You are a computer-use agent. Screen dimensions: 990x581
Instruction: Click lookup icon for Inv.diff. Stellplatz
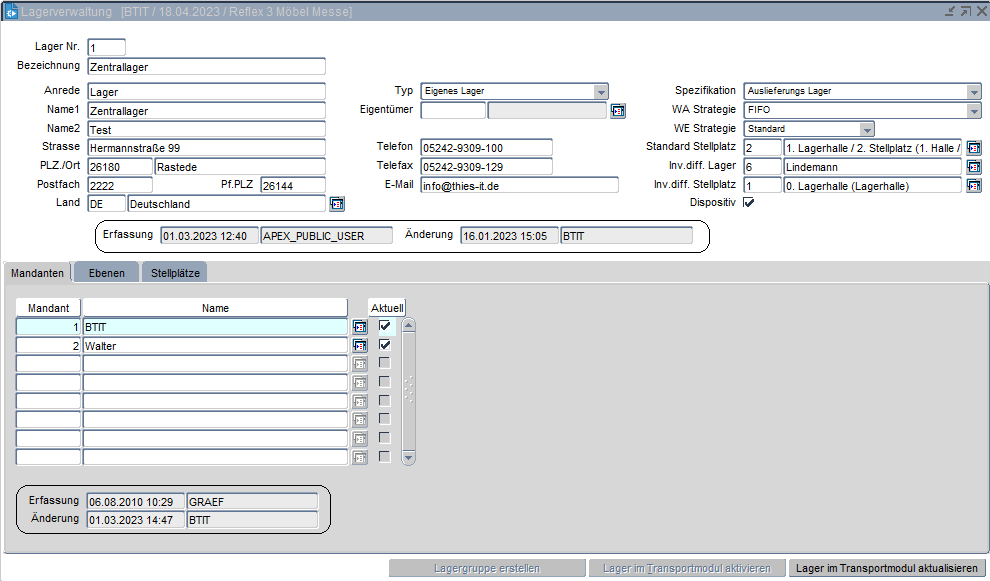(x=974, y=186)
